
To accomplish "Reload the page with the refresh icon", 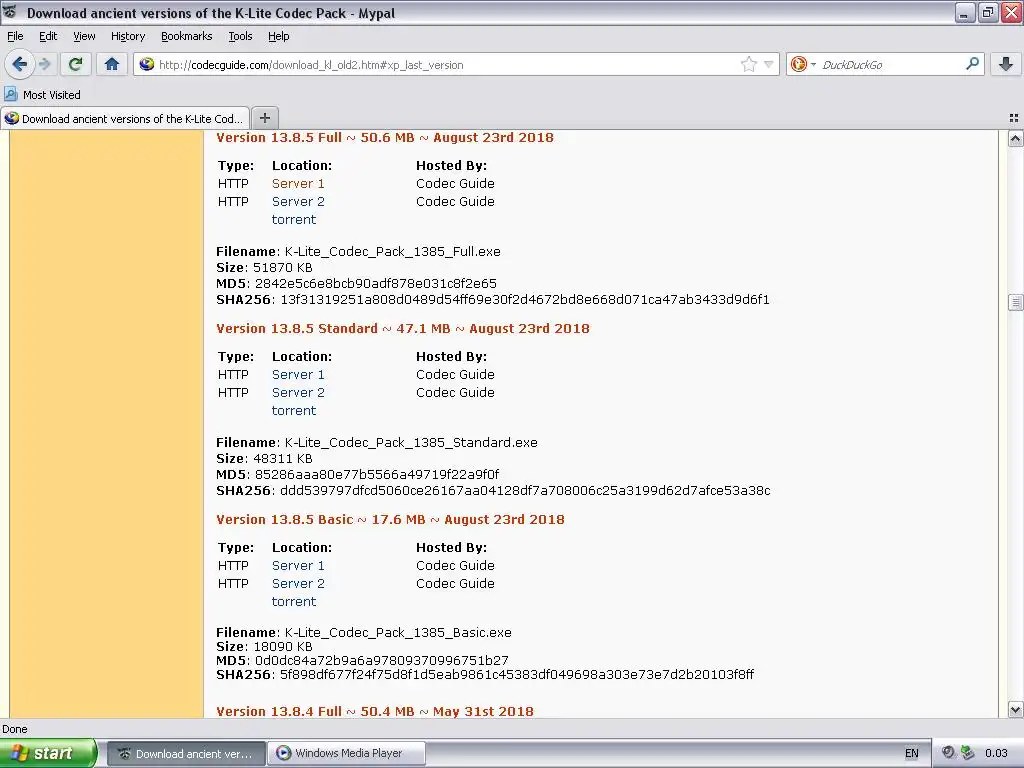I will (x=75, y=64).
